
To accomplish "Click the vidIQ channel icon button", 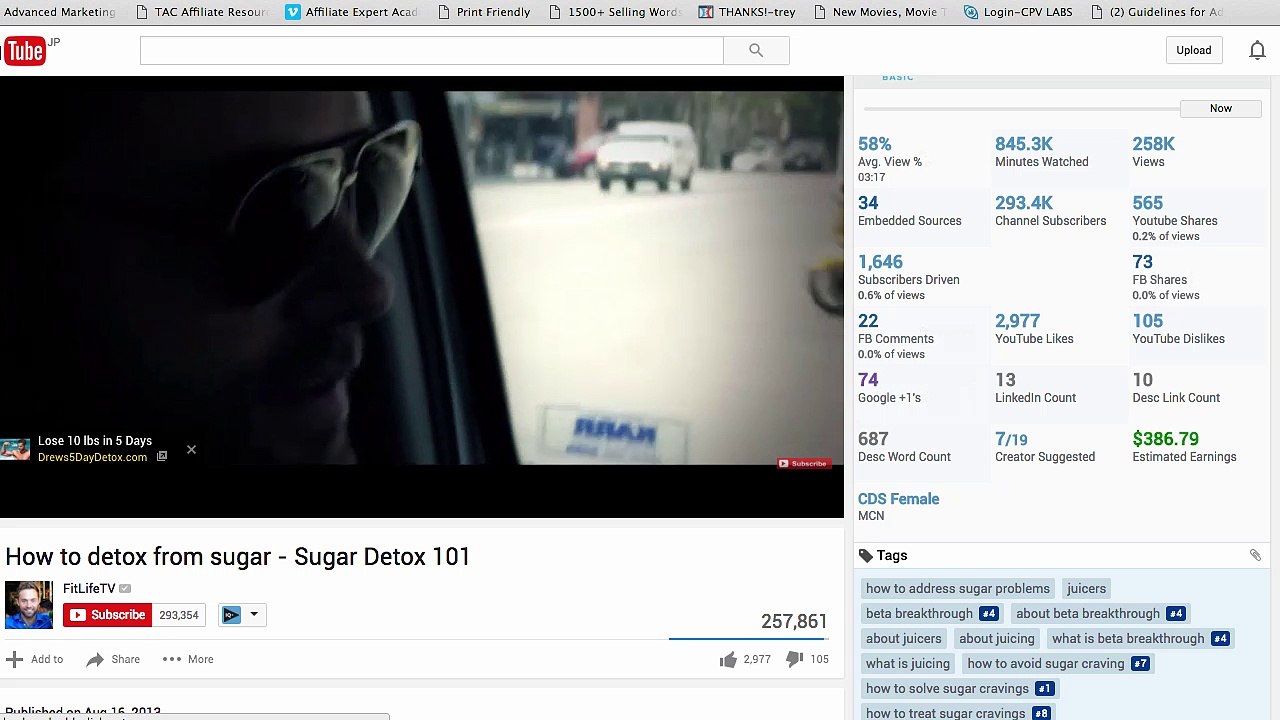I will click(x=232, y=615).
